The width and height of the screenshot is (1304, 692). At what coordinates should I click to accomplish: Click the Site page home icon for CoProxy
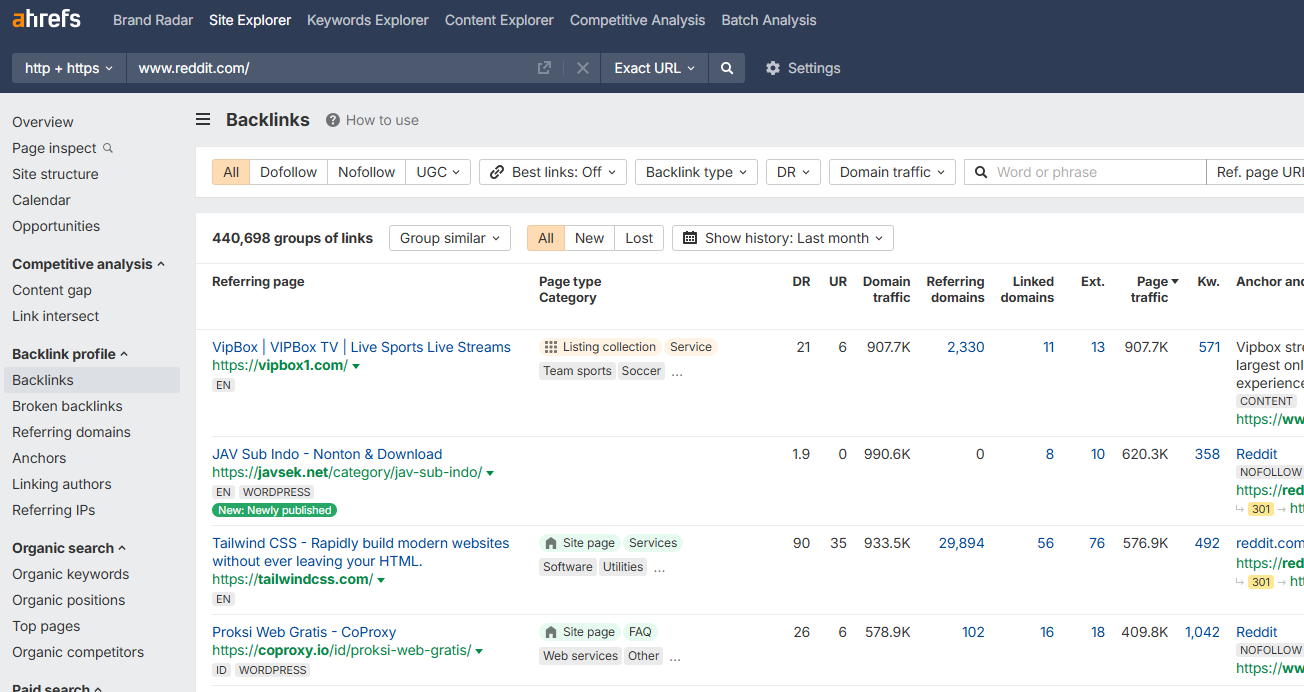click(550, 632)
